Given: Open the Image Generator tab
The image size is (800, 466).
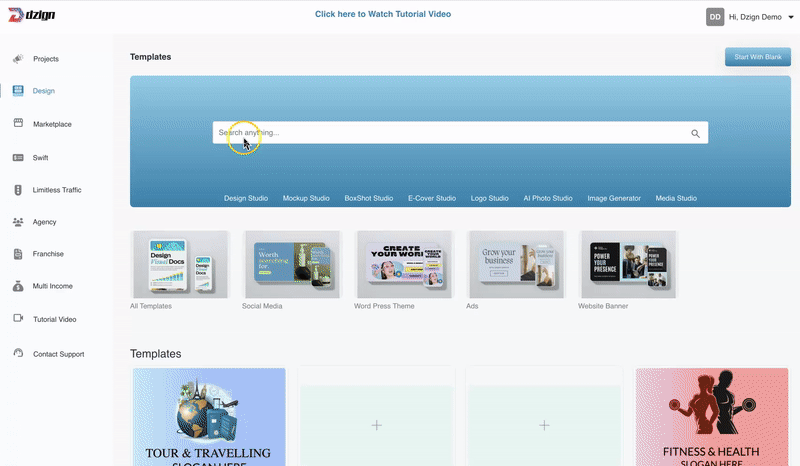Looking at the screenshot, I should click(614, 199).
